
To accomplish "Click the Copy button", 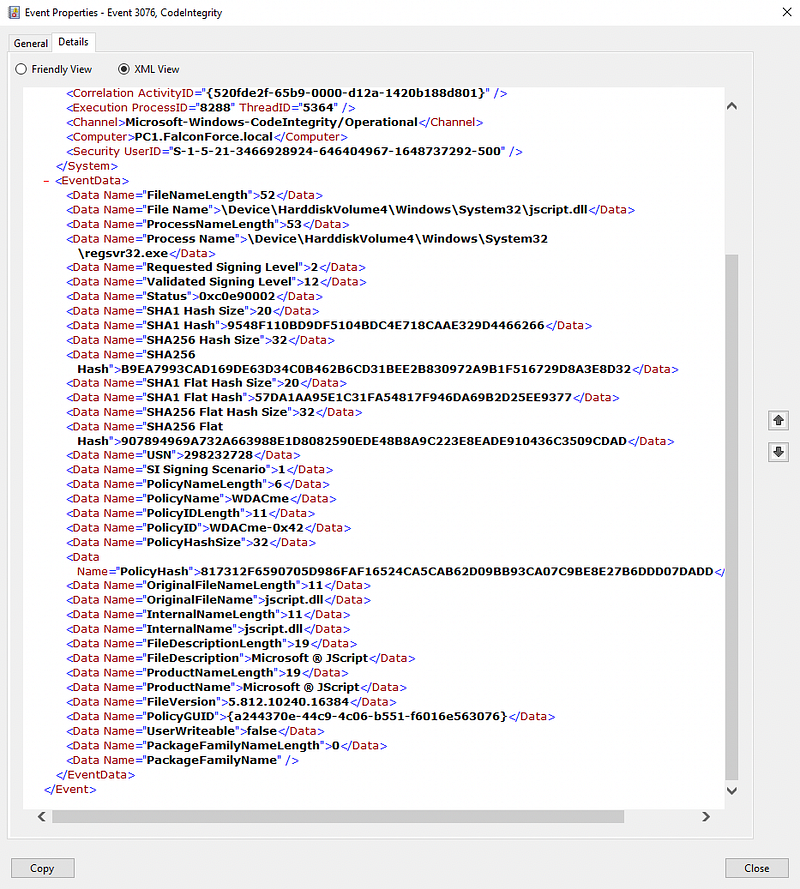I will pos(43,868).
